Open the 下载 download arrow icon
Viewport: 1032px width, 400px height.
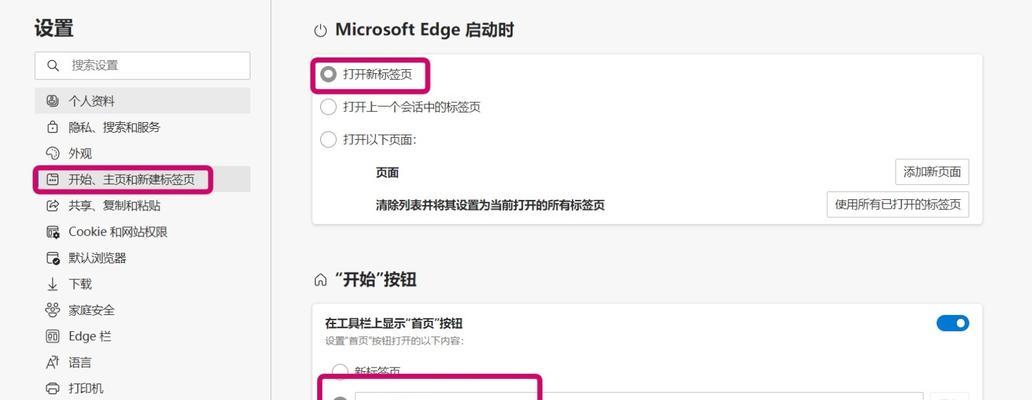point(53,284)
